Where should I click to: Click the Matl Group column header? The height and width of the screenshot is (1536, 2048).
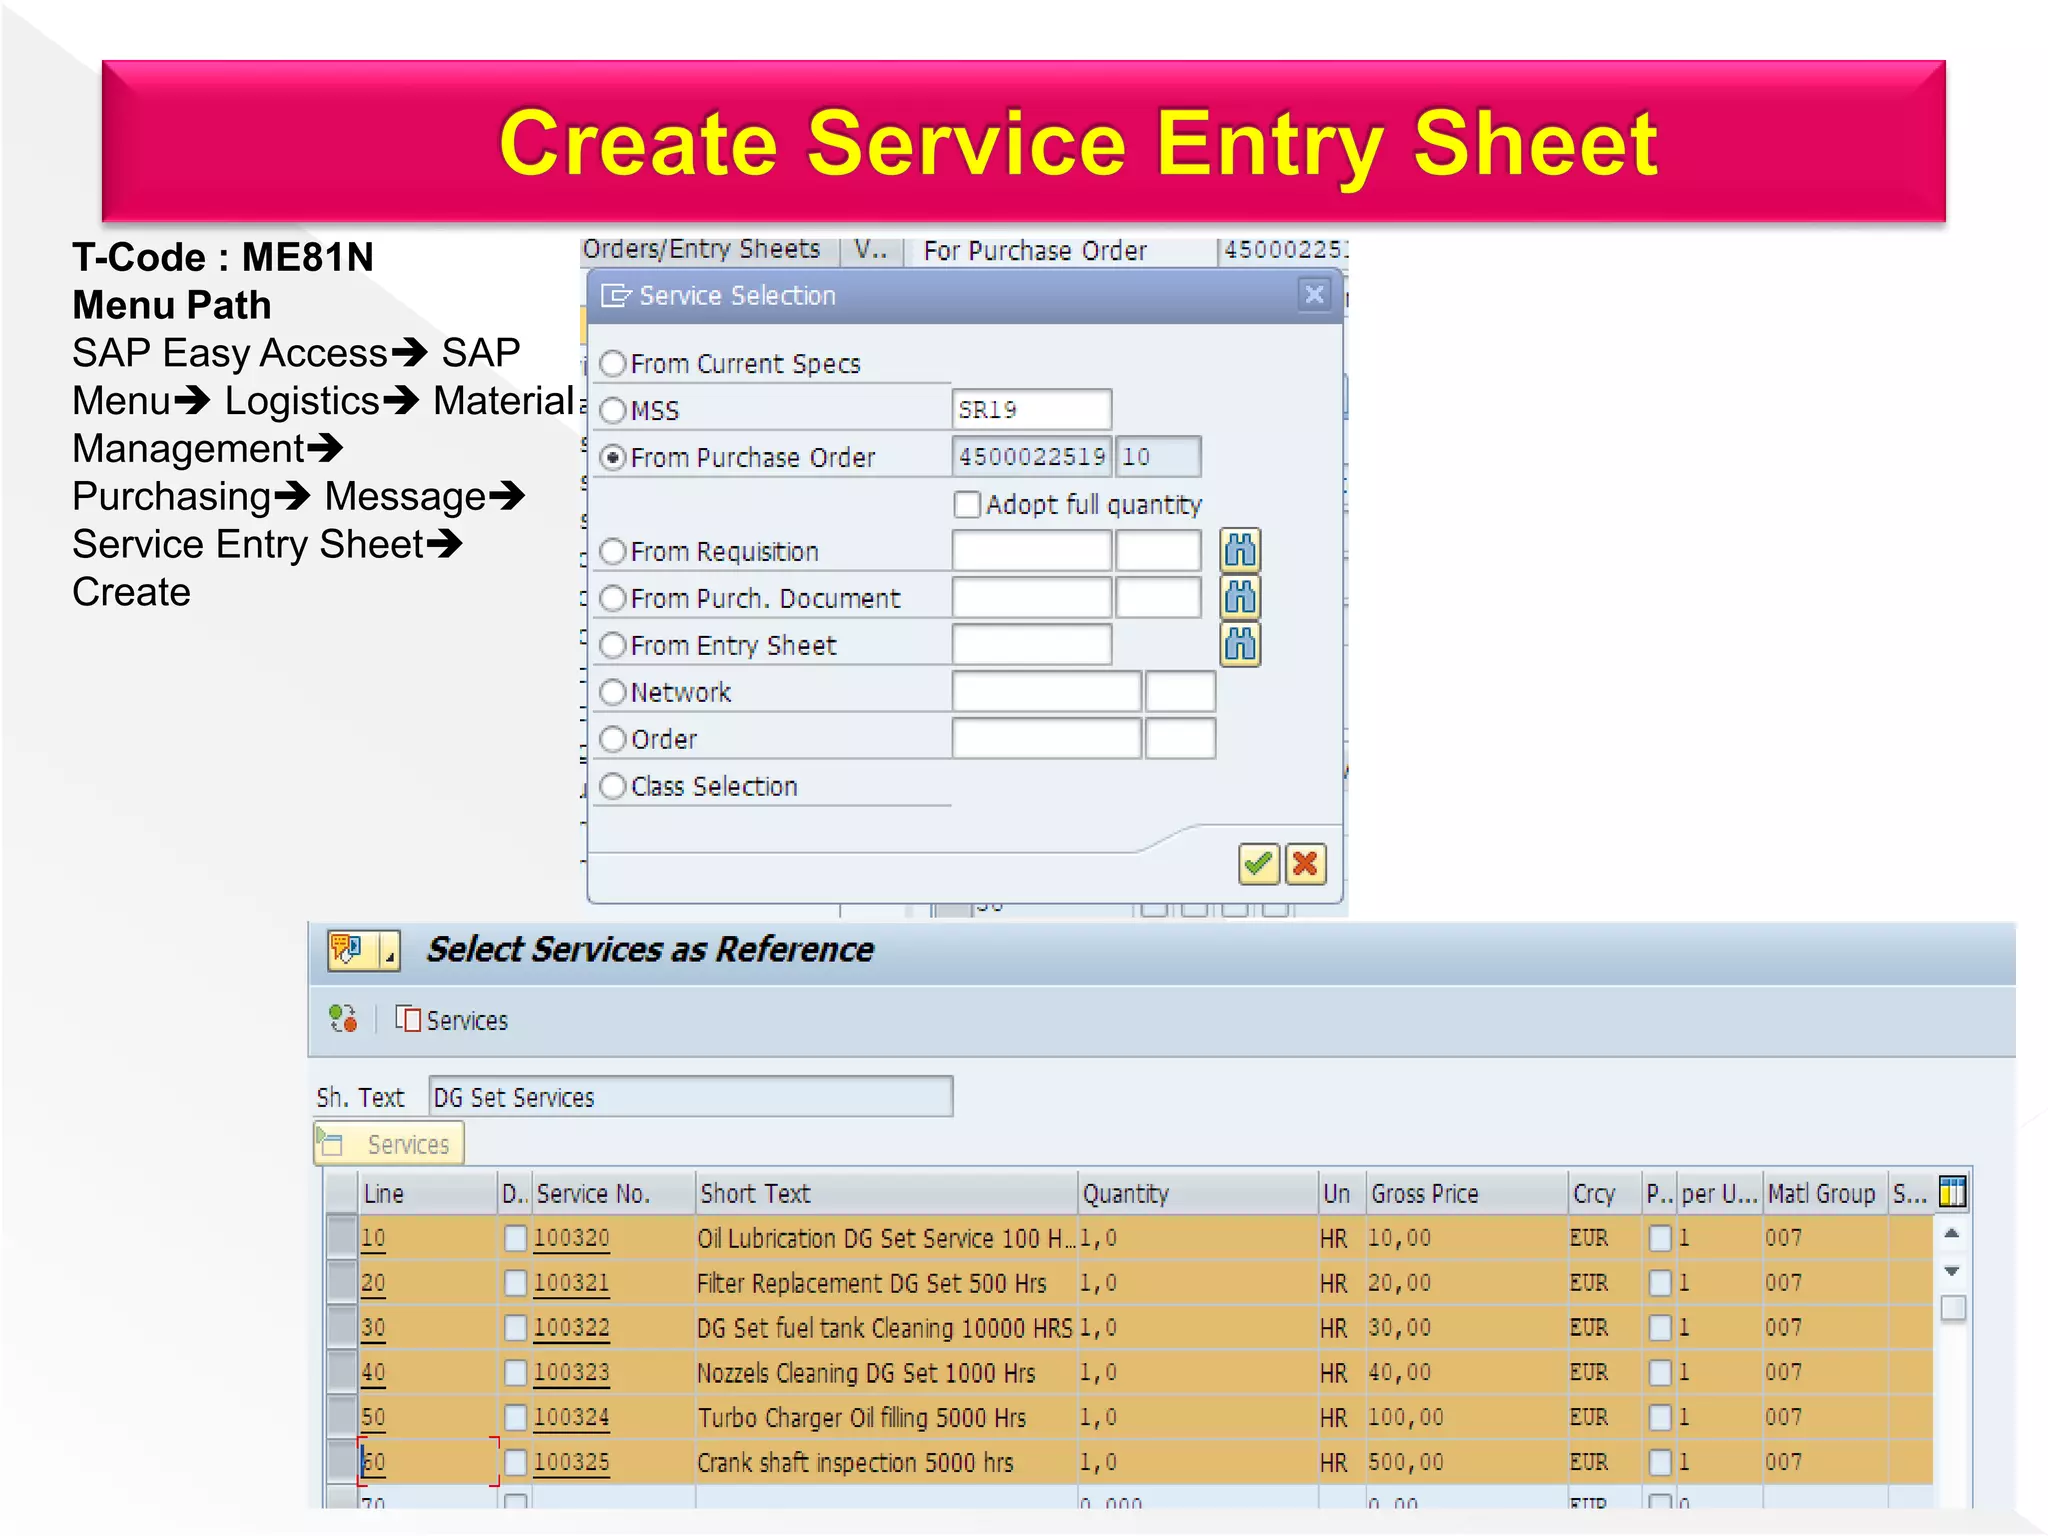coord(1824,1193)
